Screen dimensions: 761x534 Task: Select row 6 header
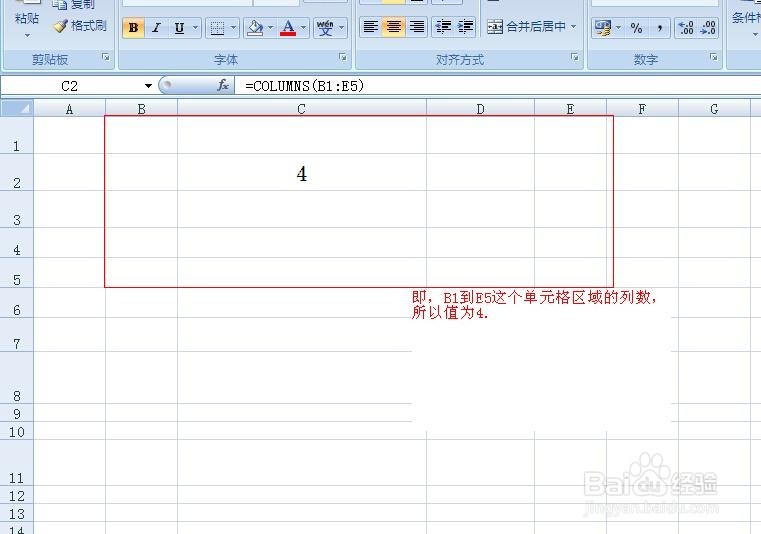pyautogui.click(x=17, y=303)
